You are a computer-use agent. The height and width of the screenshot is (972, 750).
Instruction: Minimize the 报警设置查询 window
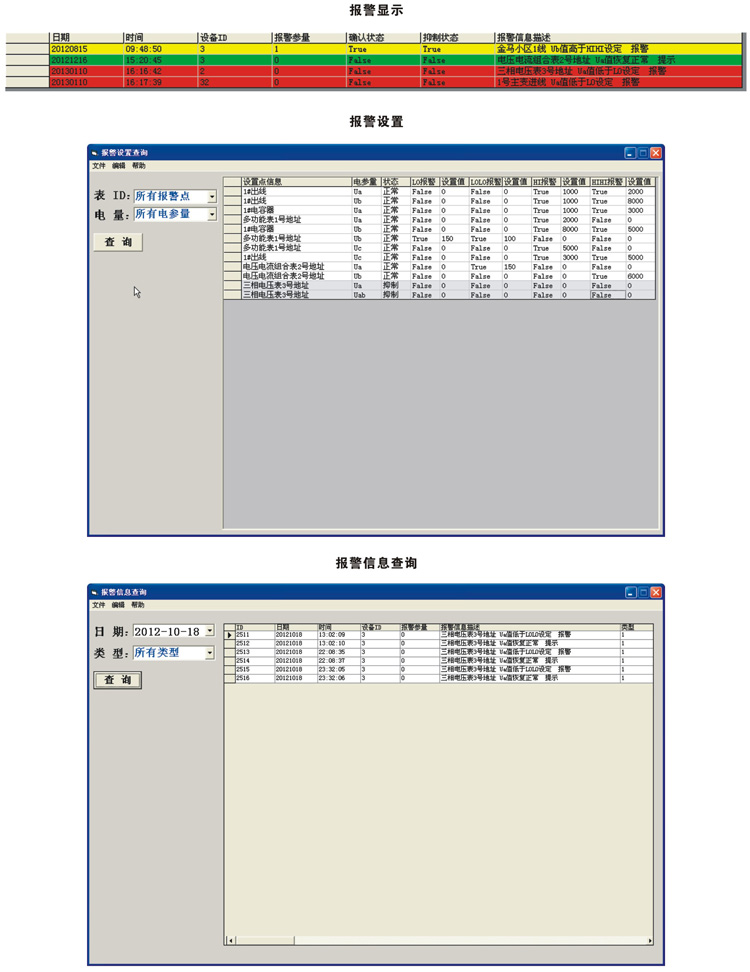click(x=630, y=153)
